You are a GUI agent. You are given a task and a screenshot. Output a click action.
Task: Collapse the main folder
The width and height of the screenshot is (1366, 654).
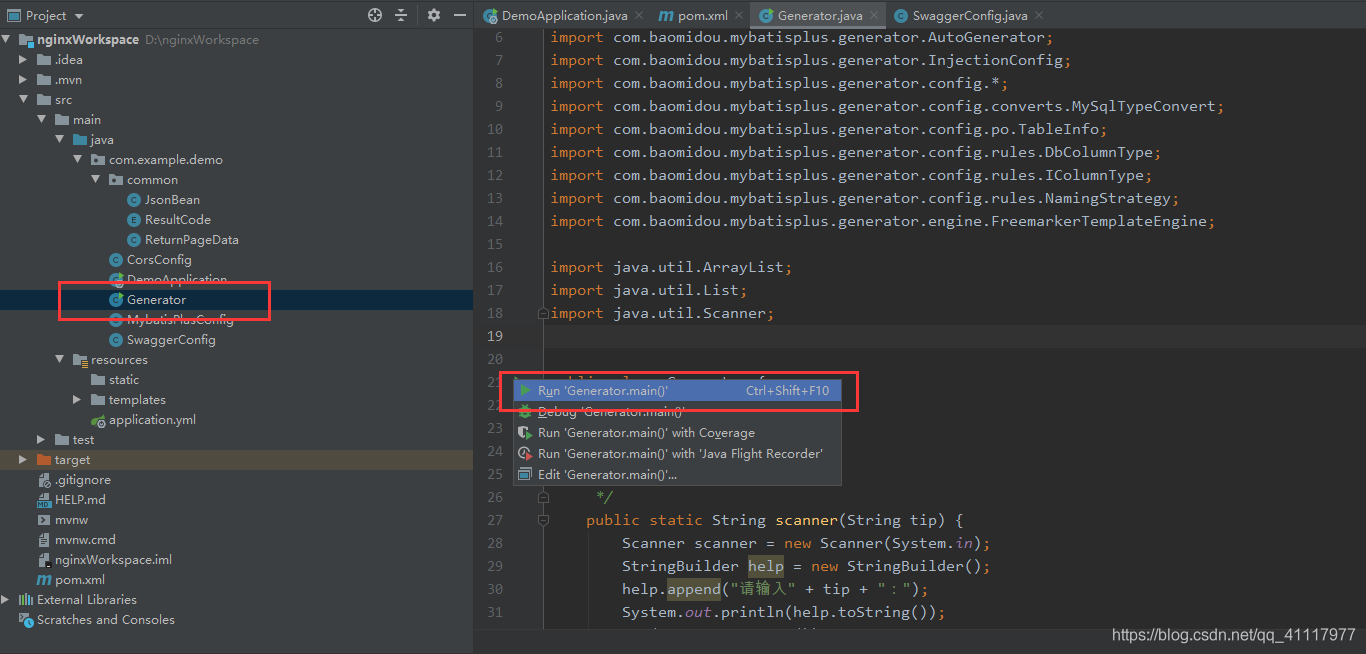[43, 120]
